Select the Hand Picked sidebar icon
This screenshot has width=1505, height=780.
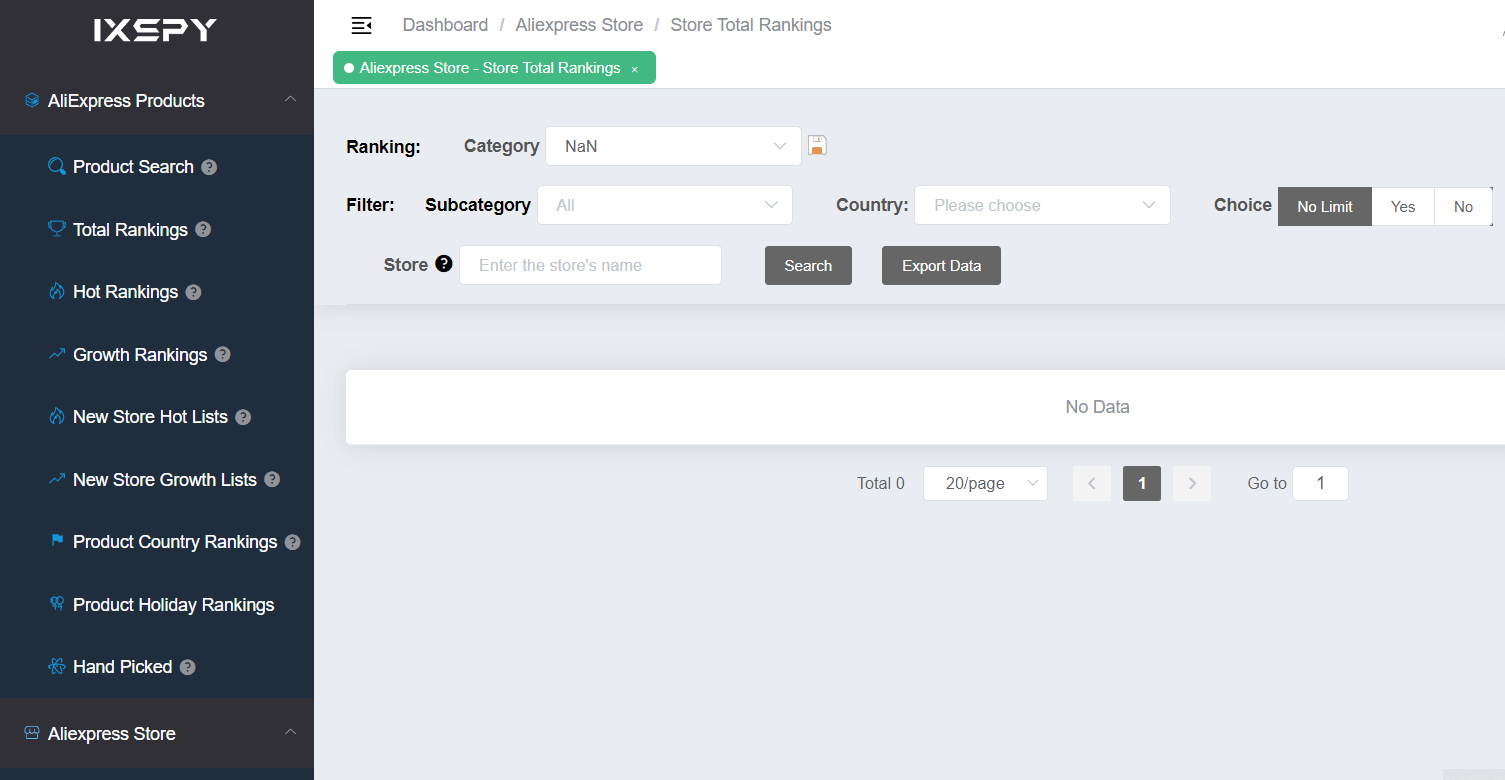coord(57,666)
